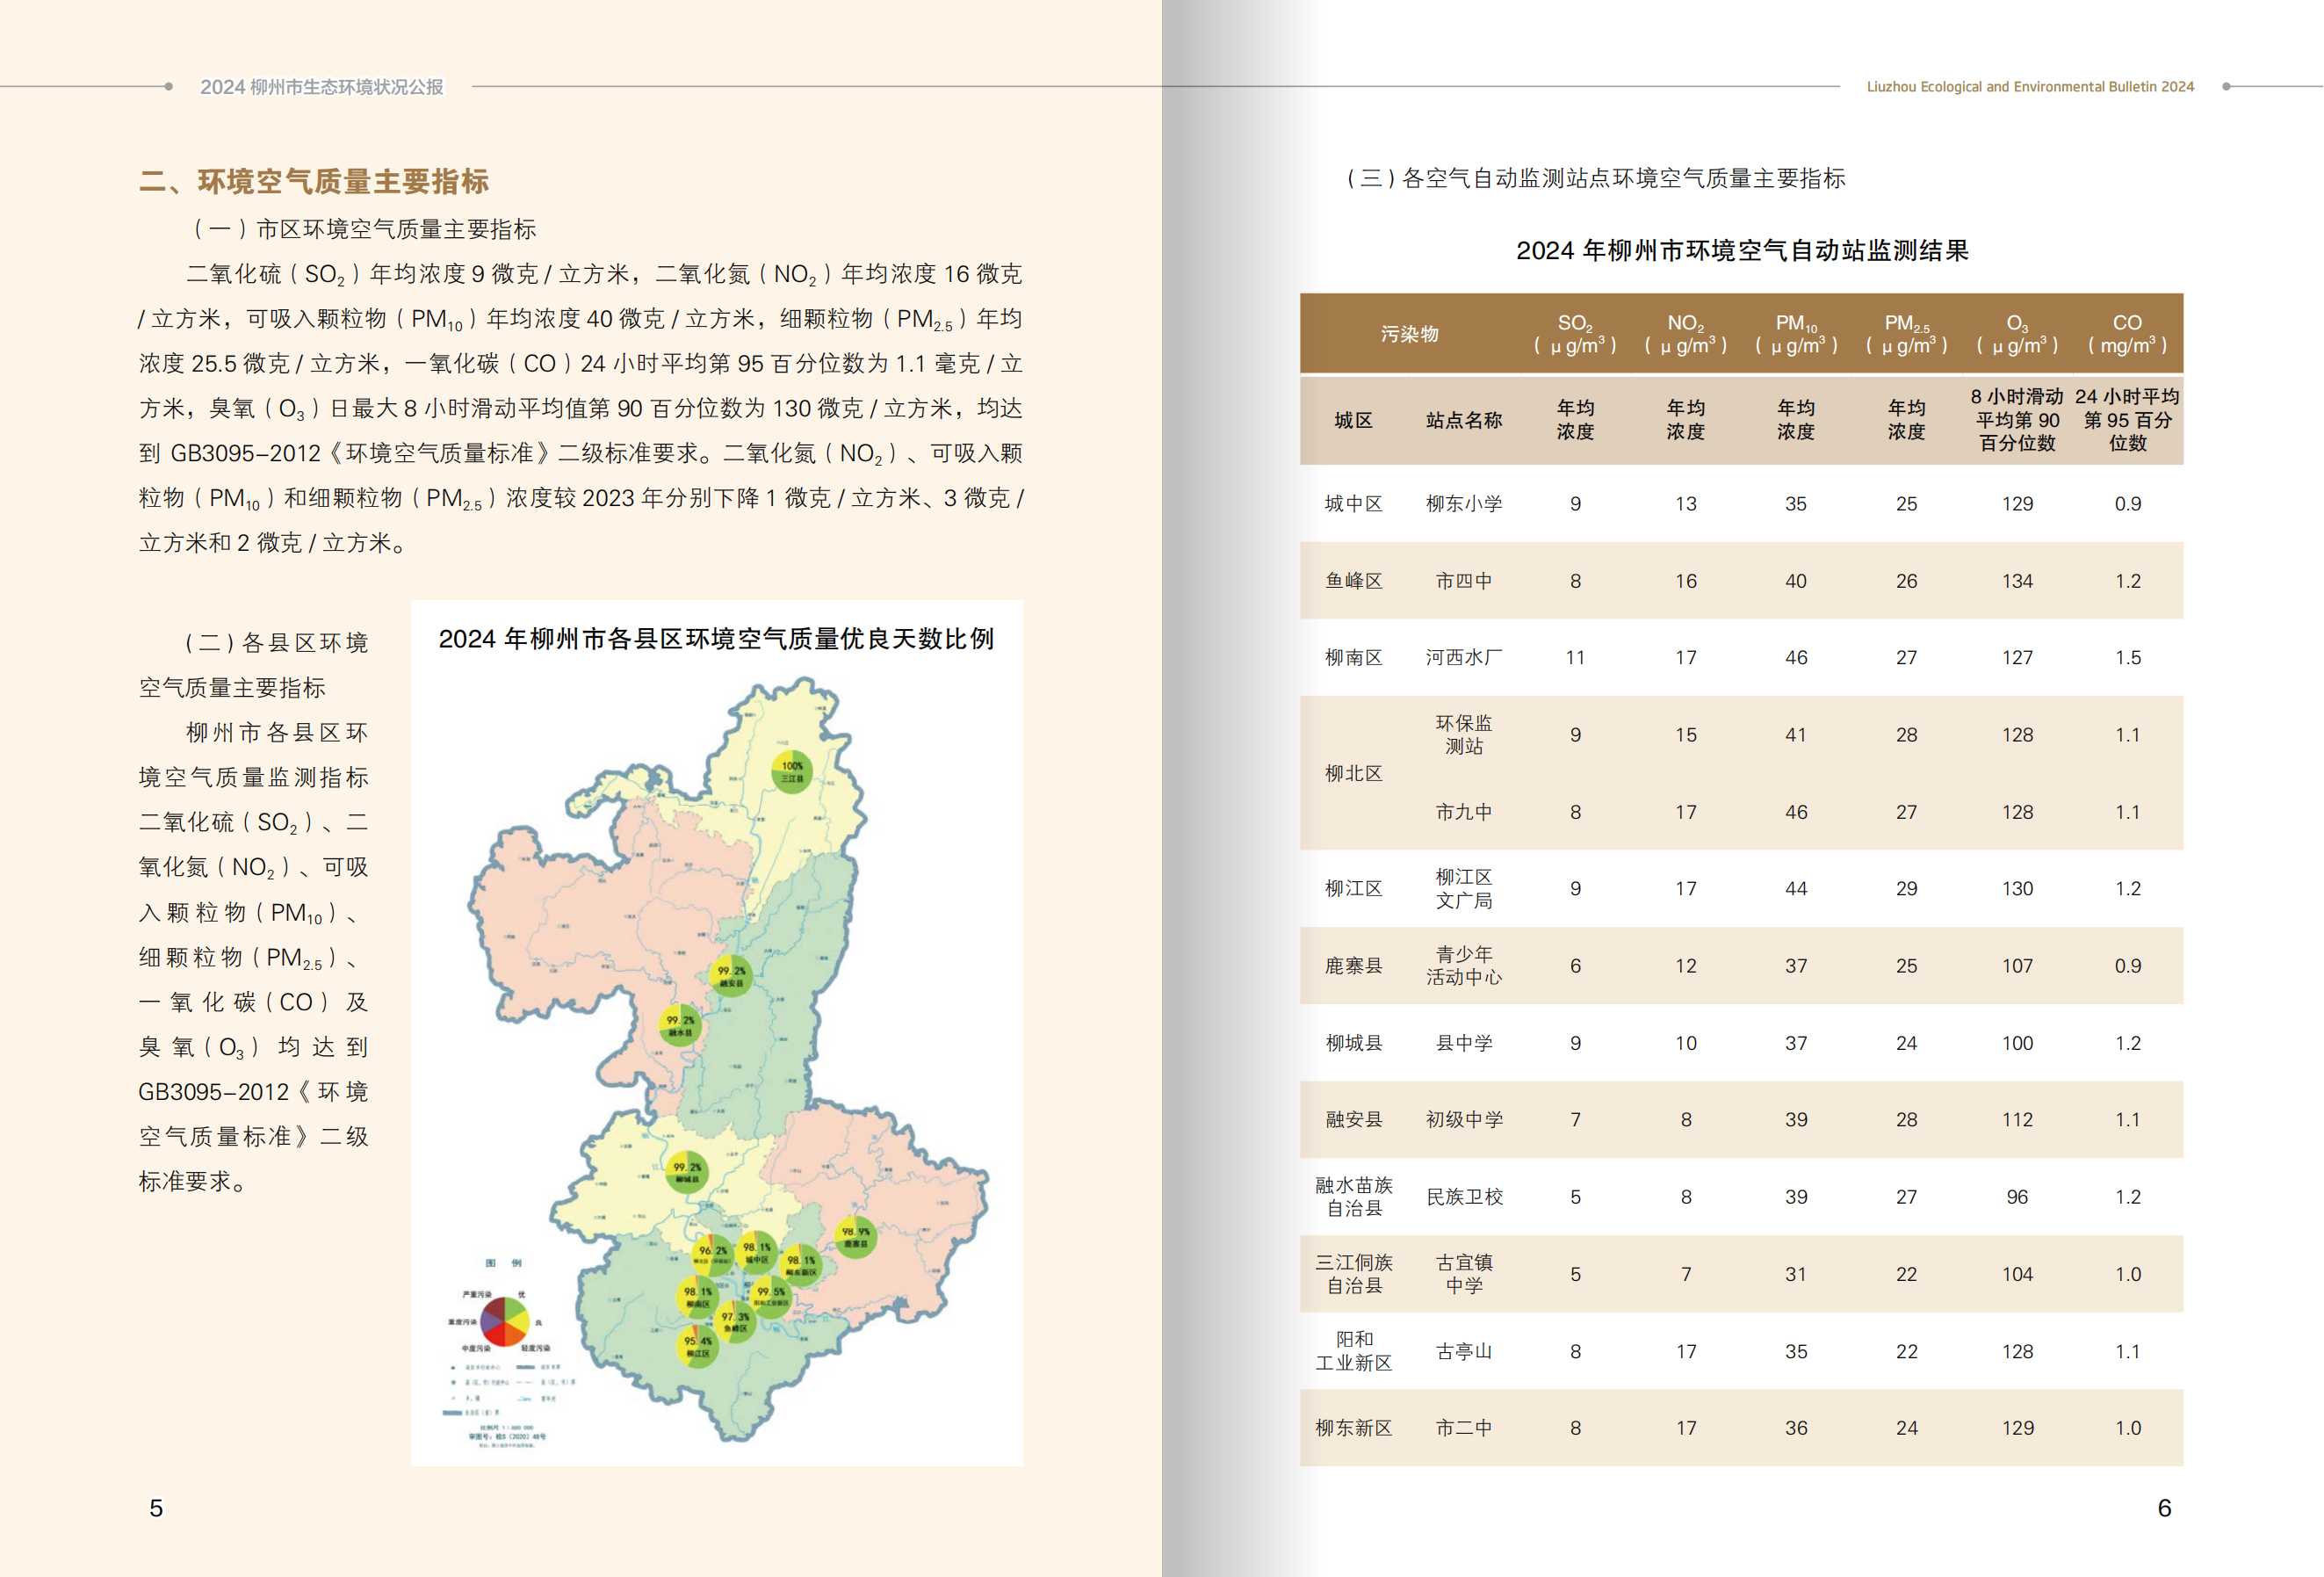This screenshot has height=1577, width=2324.
Task: Click the 24 小时平均第 95 百分位数 subheader
Action: 2127,420
